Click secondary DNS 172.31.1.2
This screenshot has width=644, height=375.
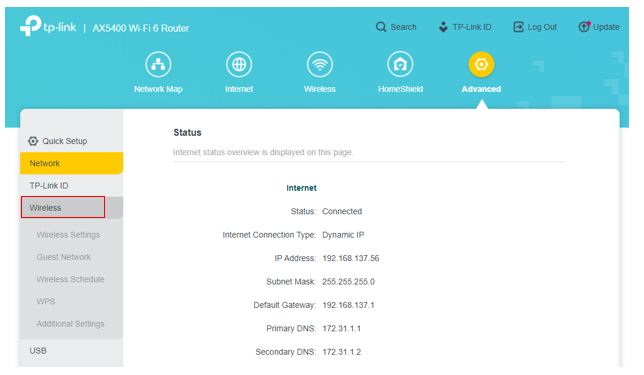click(341, 352)
